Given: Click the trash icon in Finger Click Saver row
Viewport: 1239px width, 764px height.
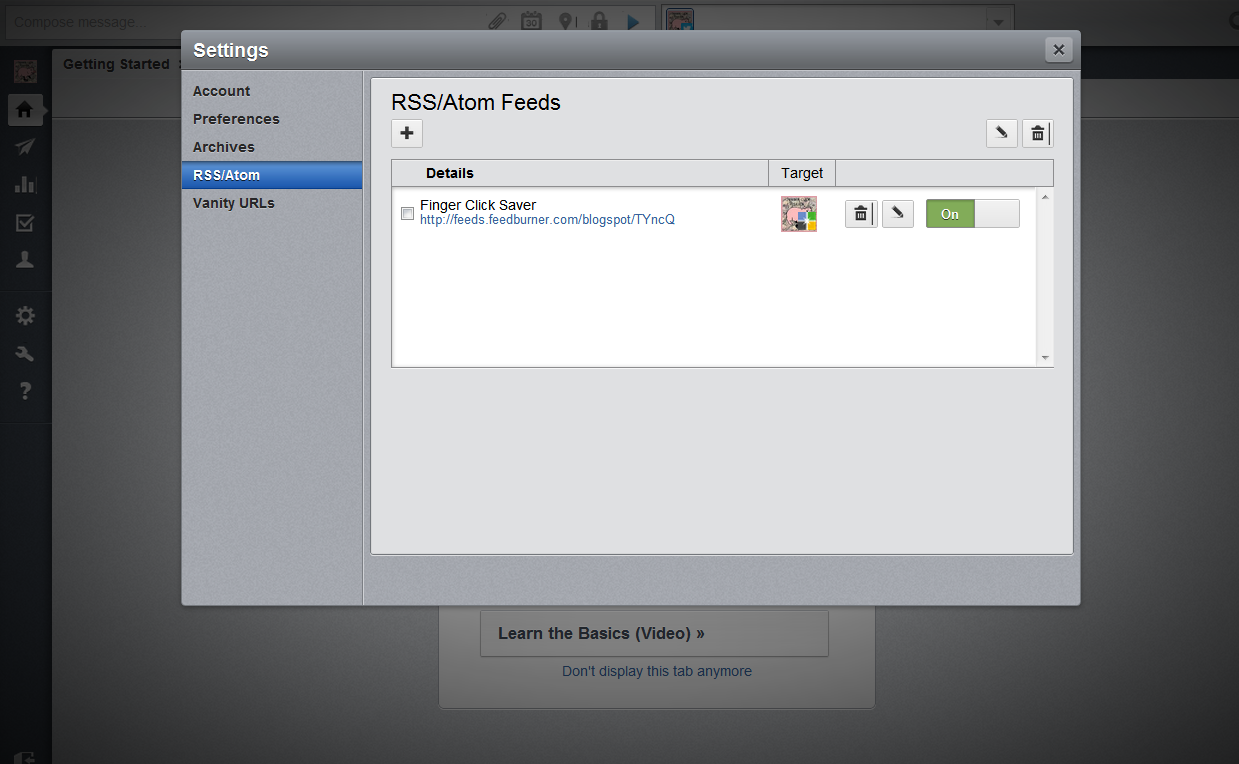Looking at the screenshot, I should tap(861, 214).
